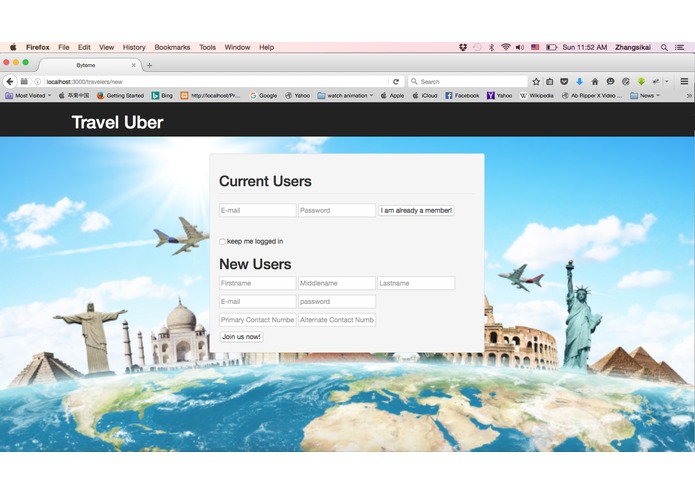Open the US flag input source menu
695x494 pixels.
(x=535, y=47)
